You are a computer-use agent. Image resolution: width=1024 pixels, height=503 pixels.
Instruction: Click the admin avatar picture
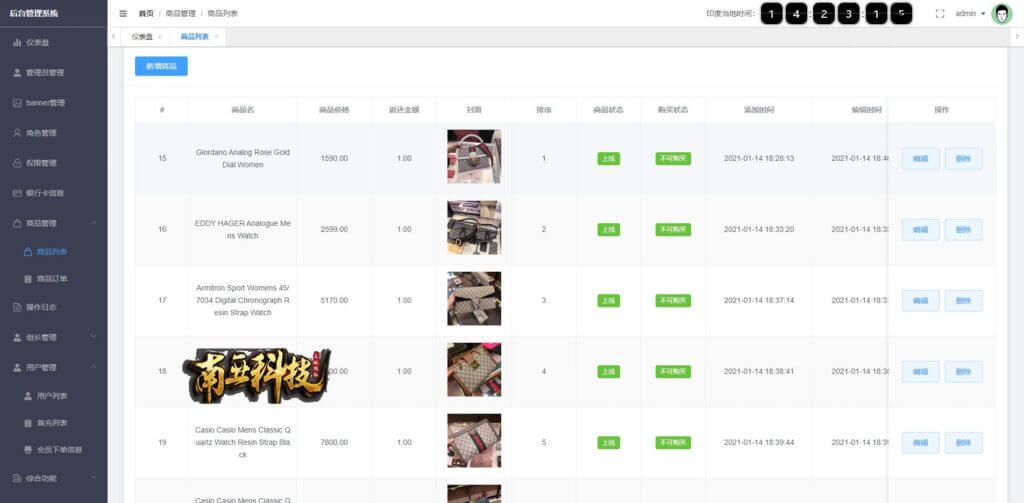click(1001, 14)
